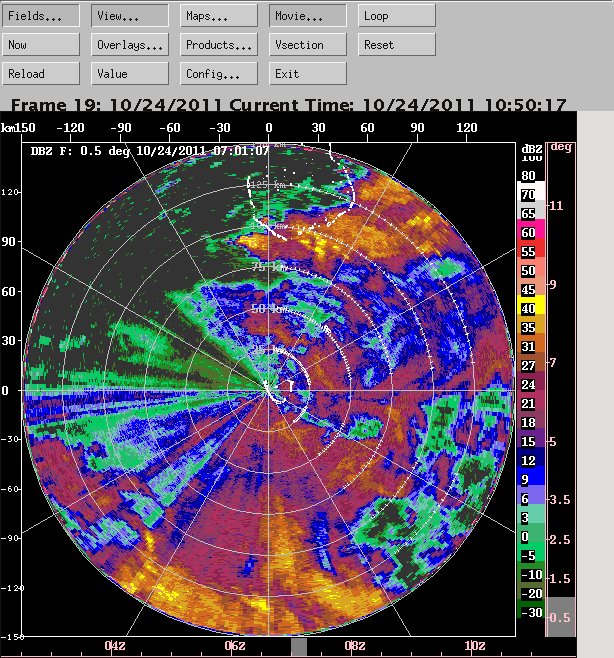Open the Maps... selector
The height and width of the screenshot is (658, 614).
(x=219, y=16)
